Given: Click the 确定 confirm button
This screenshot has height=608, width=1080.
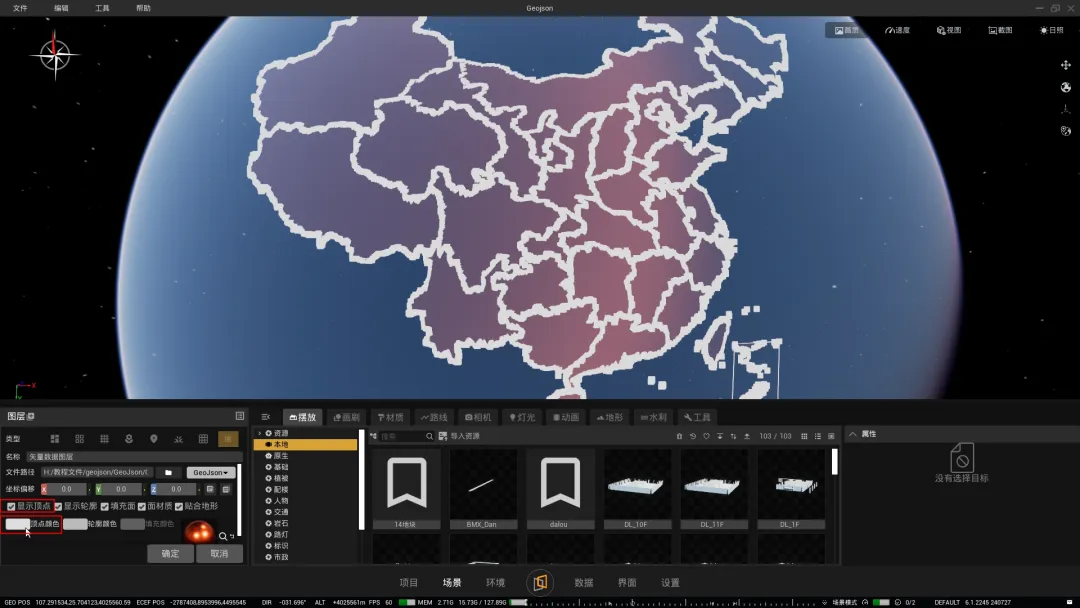Looking at the screenshot, I should pyautogui.click(x=170, y=554).
